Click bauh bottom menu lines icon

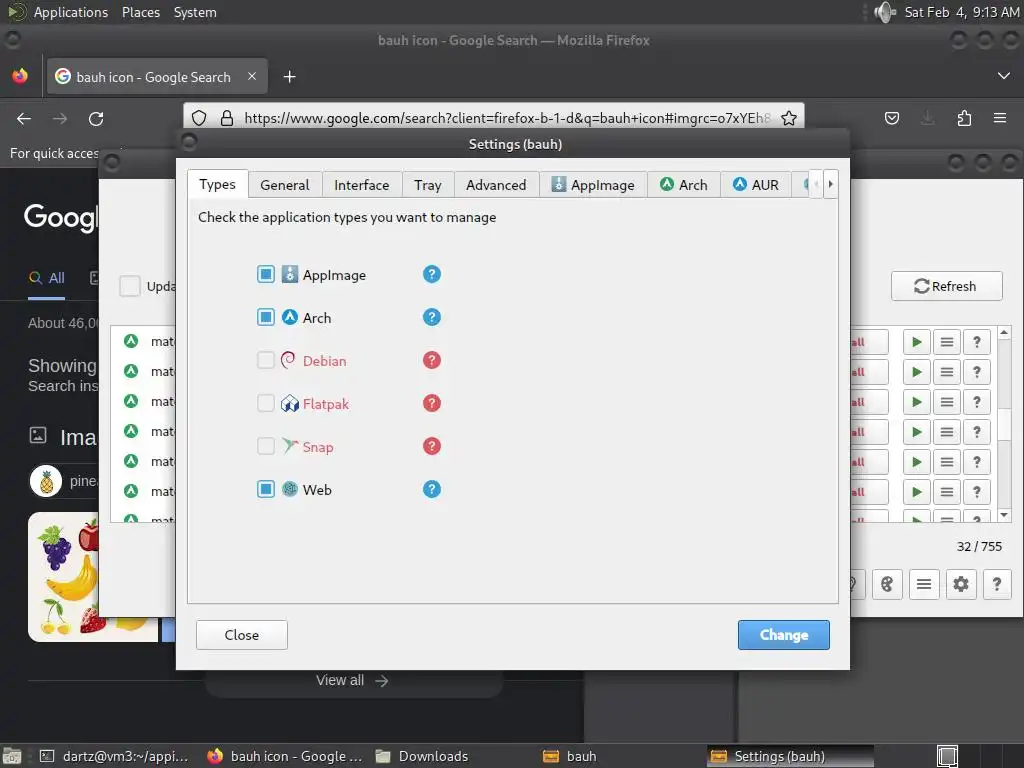pos(923,584)
